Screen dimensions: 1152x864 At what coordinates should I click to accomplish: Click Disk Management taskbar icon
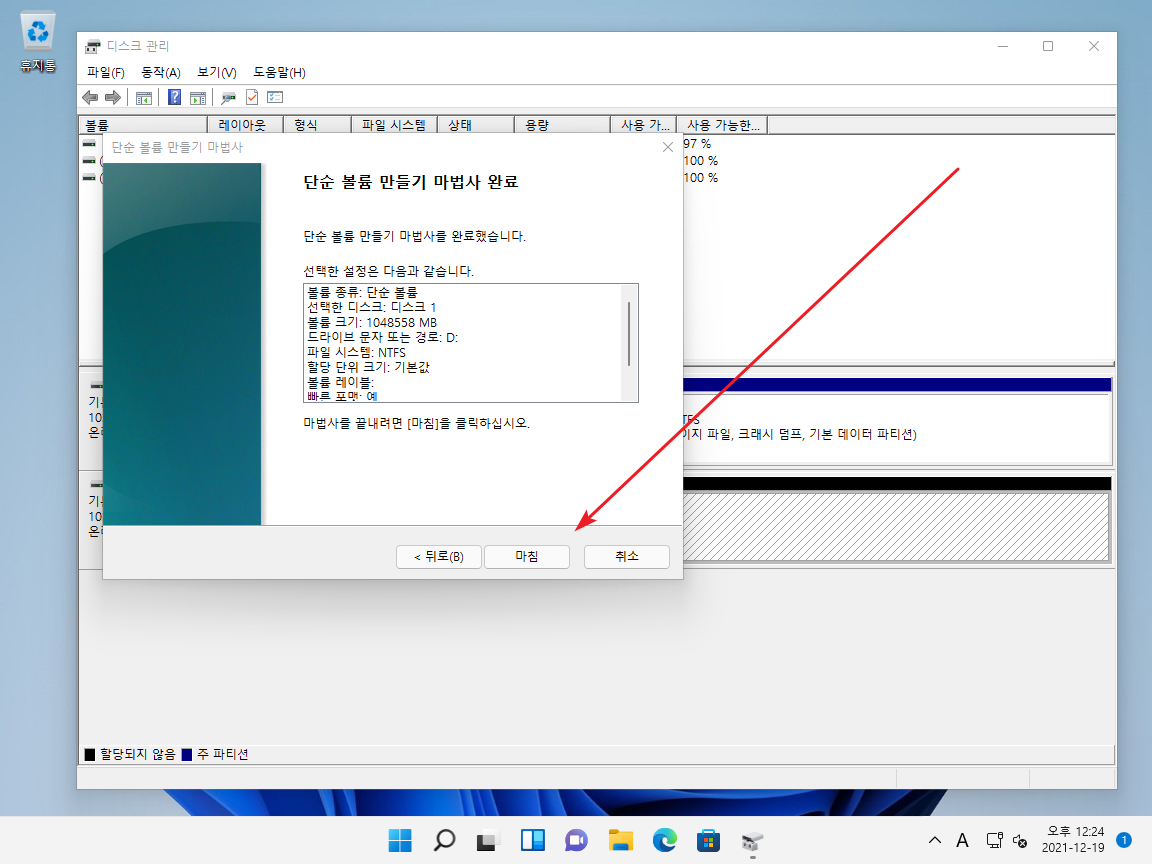click(x=753, y=840)
